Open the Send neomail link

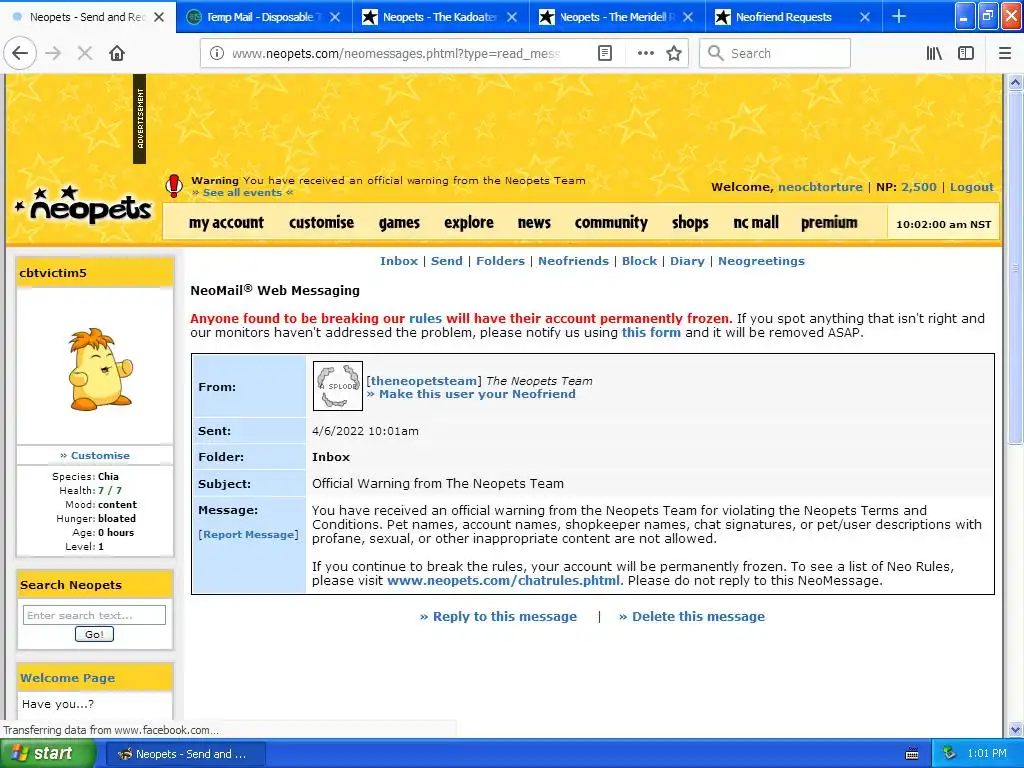pos(447,261)
